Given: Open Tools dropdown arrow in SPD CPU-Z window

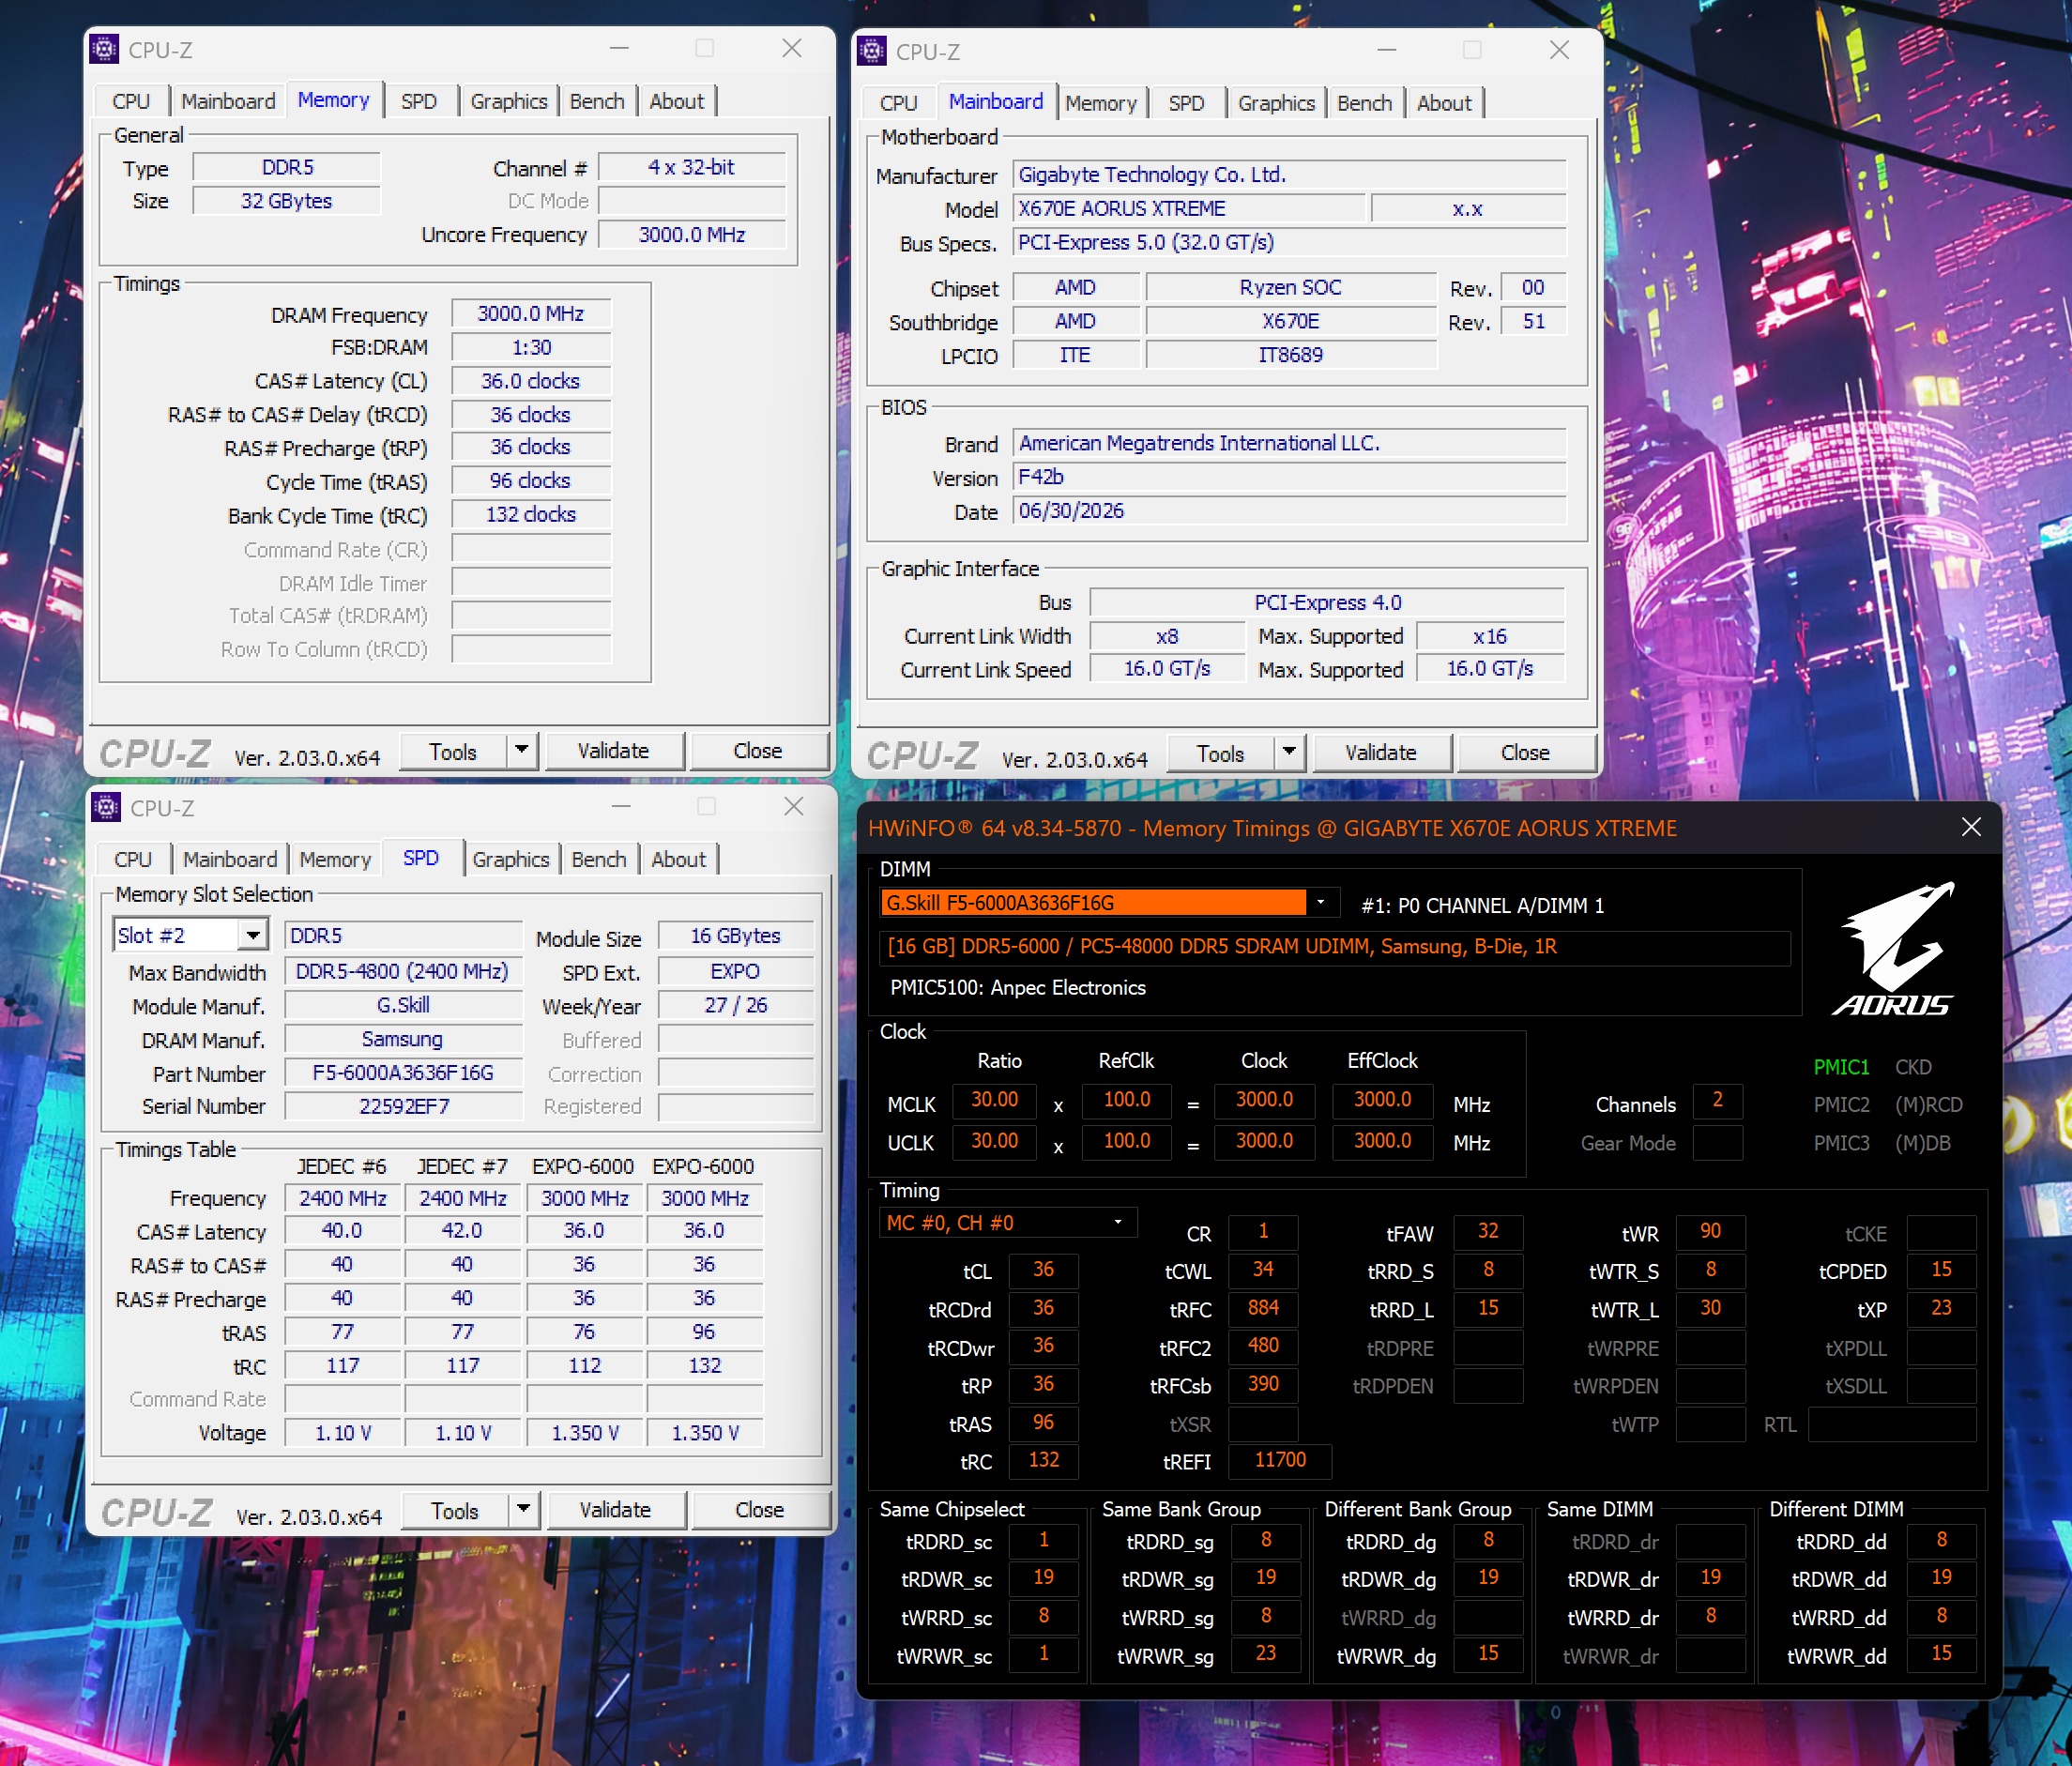Looking at the screenshot, I should [x=524, y=1510].
